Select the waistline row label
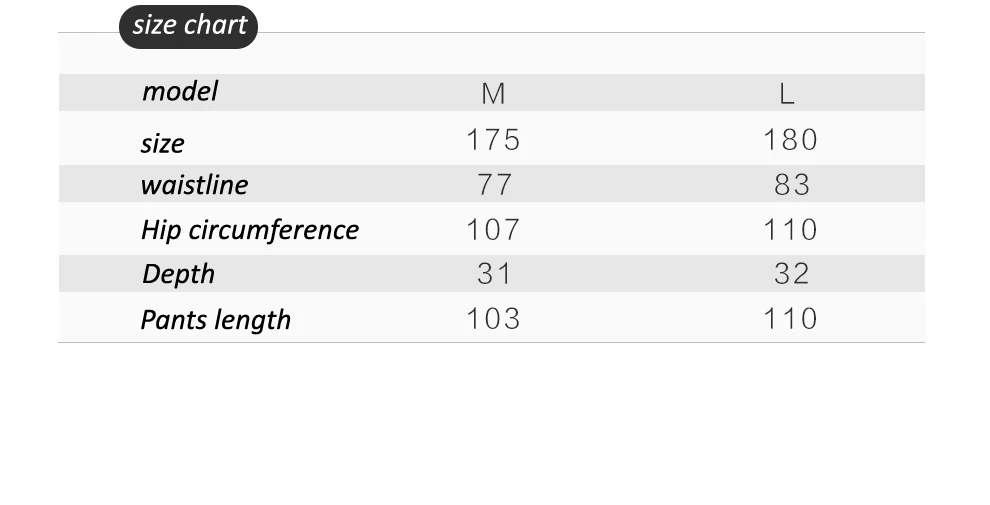990x505 pixels. point(194,185)
